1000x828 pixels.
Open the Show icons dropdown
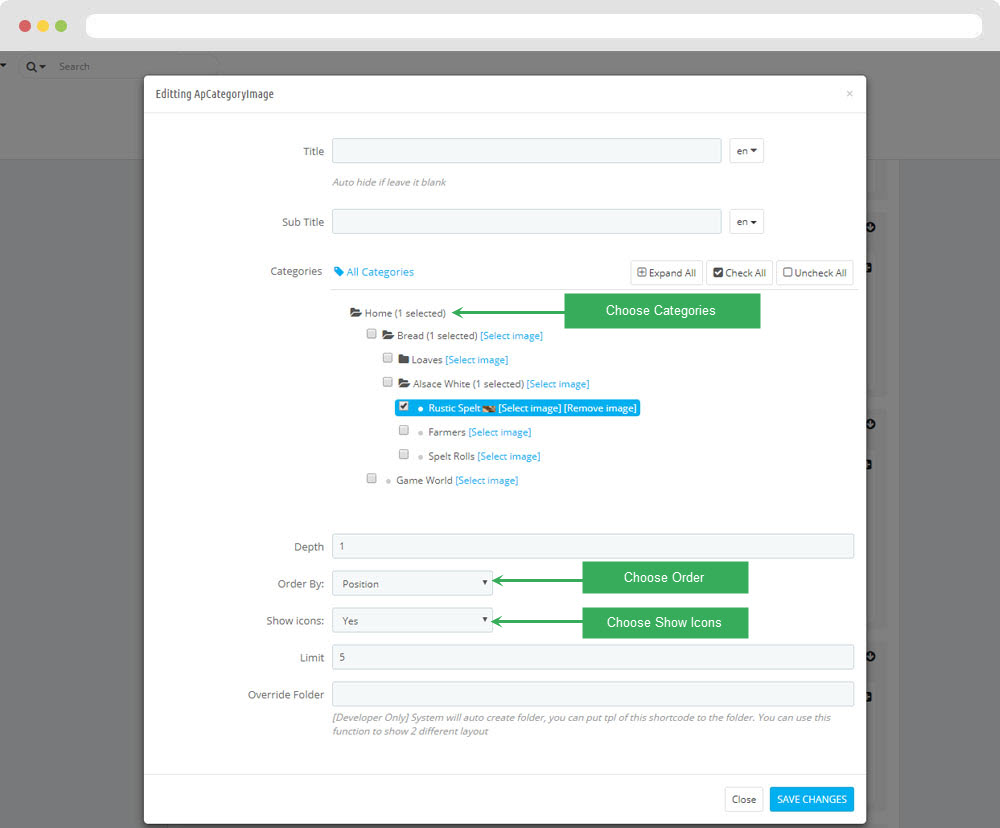(412, 621)
